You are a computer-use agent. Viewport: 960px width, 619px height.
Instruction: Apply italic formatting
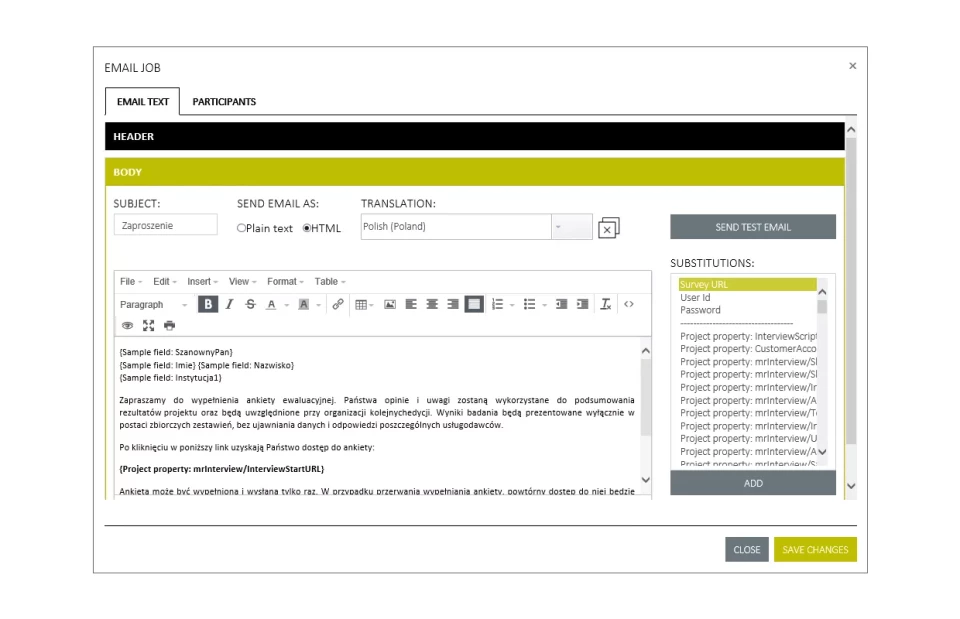pos(229,304)
